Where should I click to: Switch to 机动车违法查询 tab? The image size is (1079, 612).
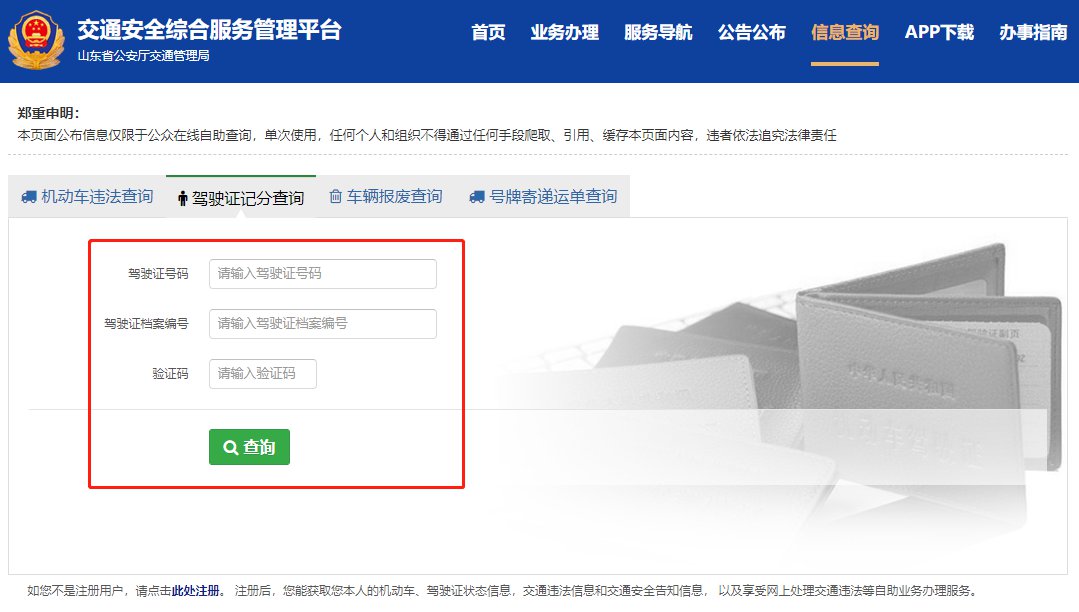tap(87, 197)
